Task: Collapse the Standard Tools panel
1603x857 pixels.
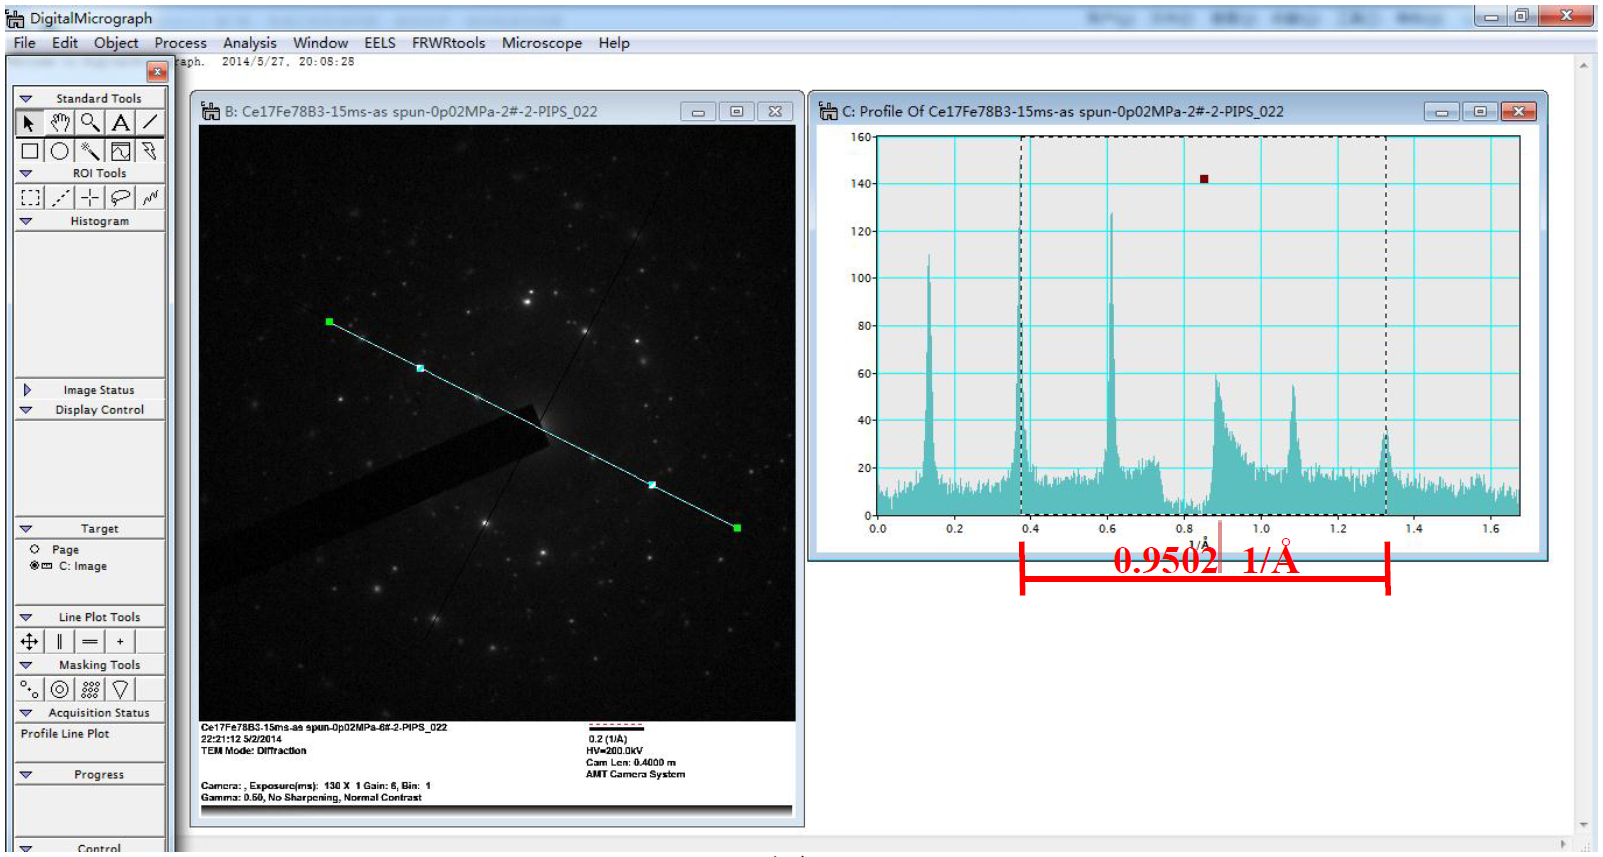Action: coord(26,98)
